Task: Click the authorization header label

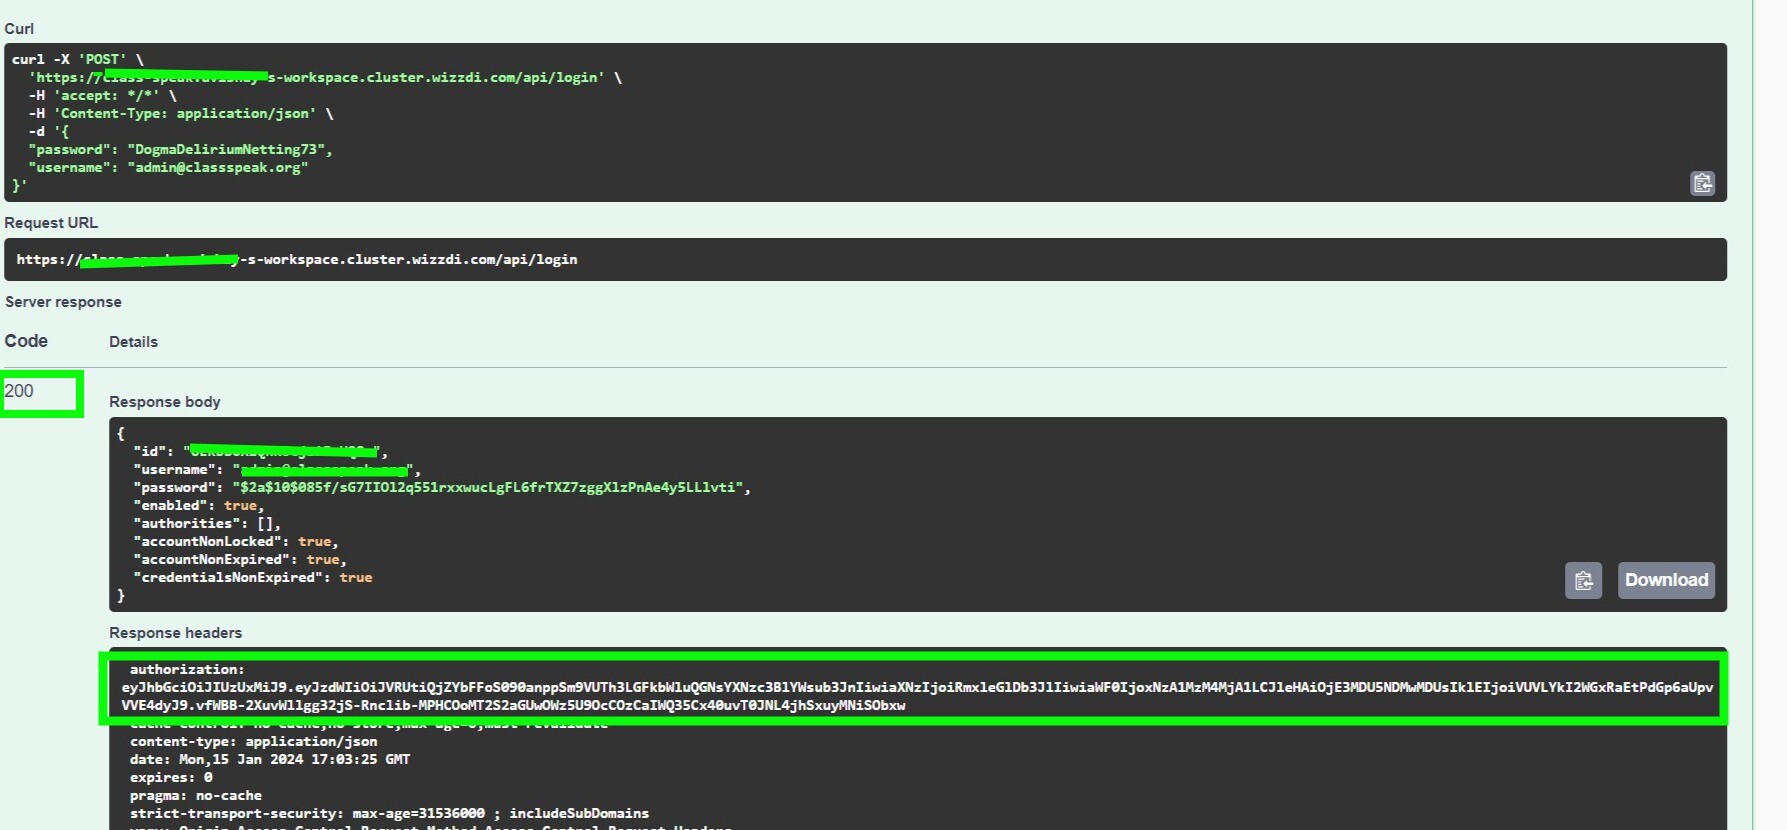Action: tap(187, 669)
